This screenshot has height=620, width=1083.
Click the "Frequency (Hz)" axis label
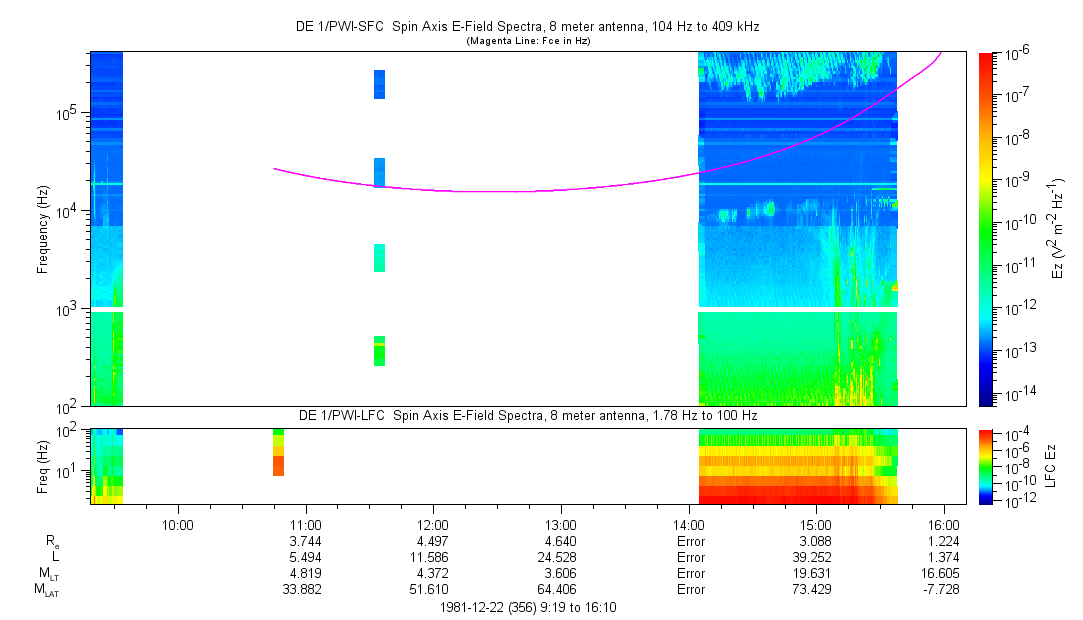tap(43, 230)
